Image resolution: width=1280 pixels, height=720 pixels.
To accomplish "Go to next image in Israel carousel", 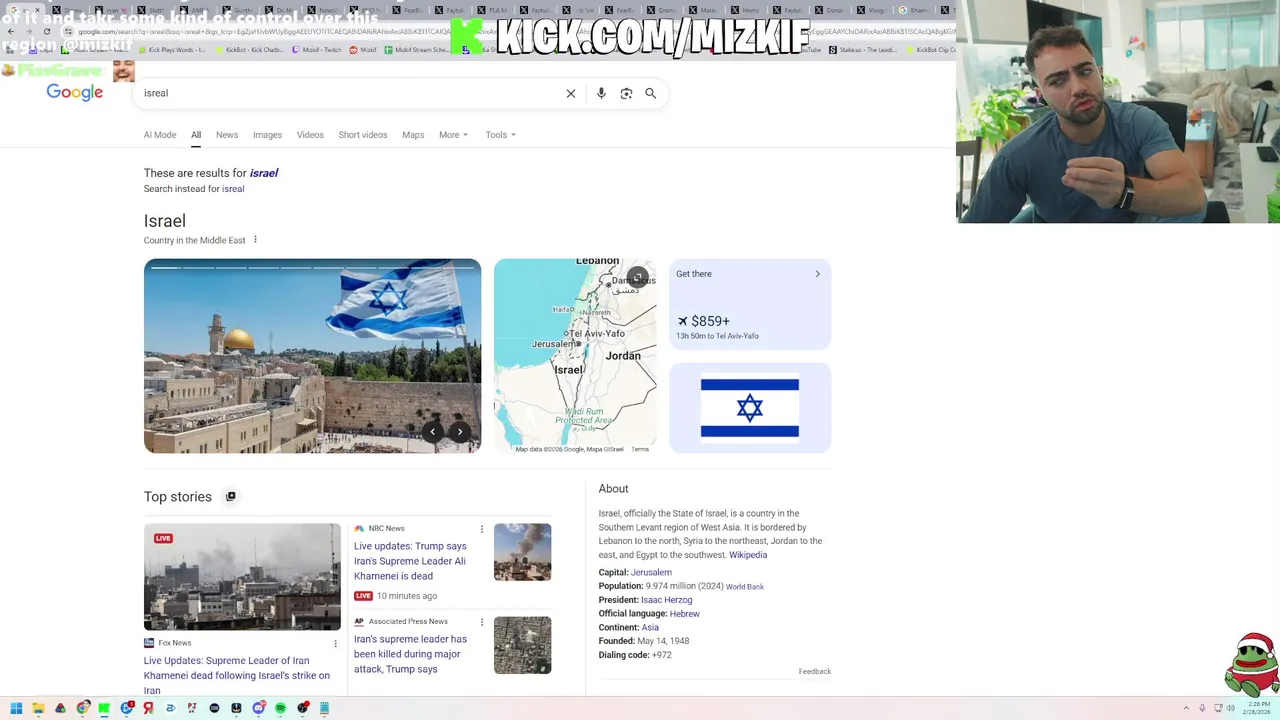I will click(x=460, y=432).
